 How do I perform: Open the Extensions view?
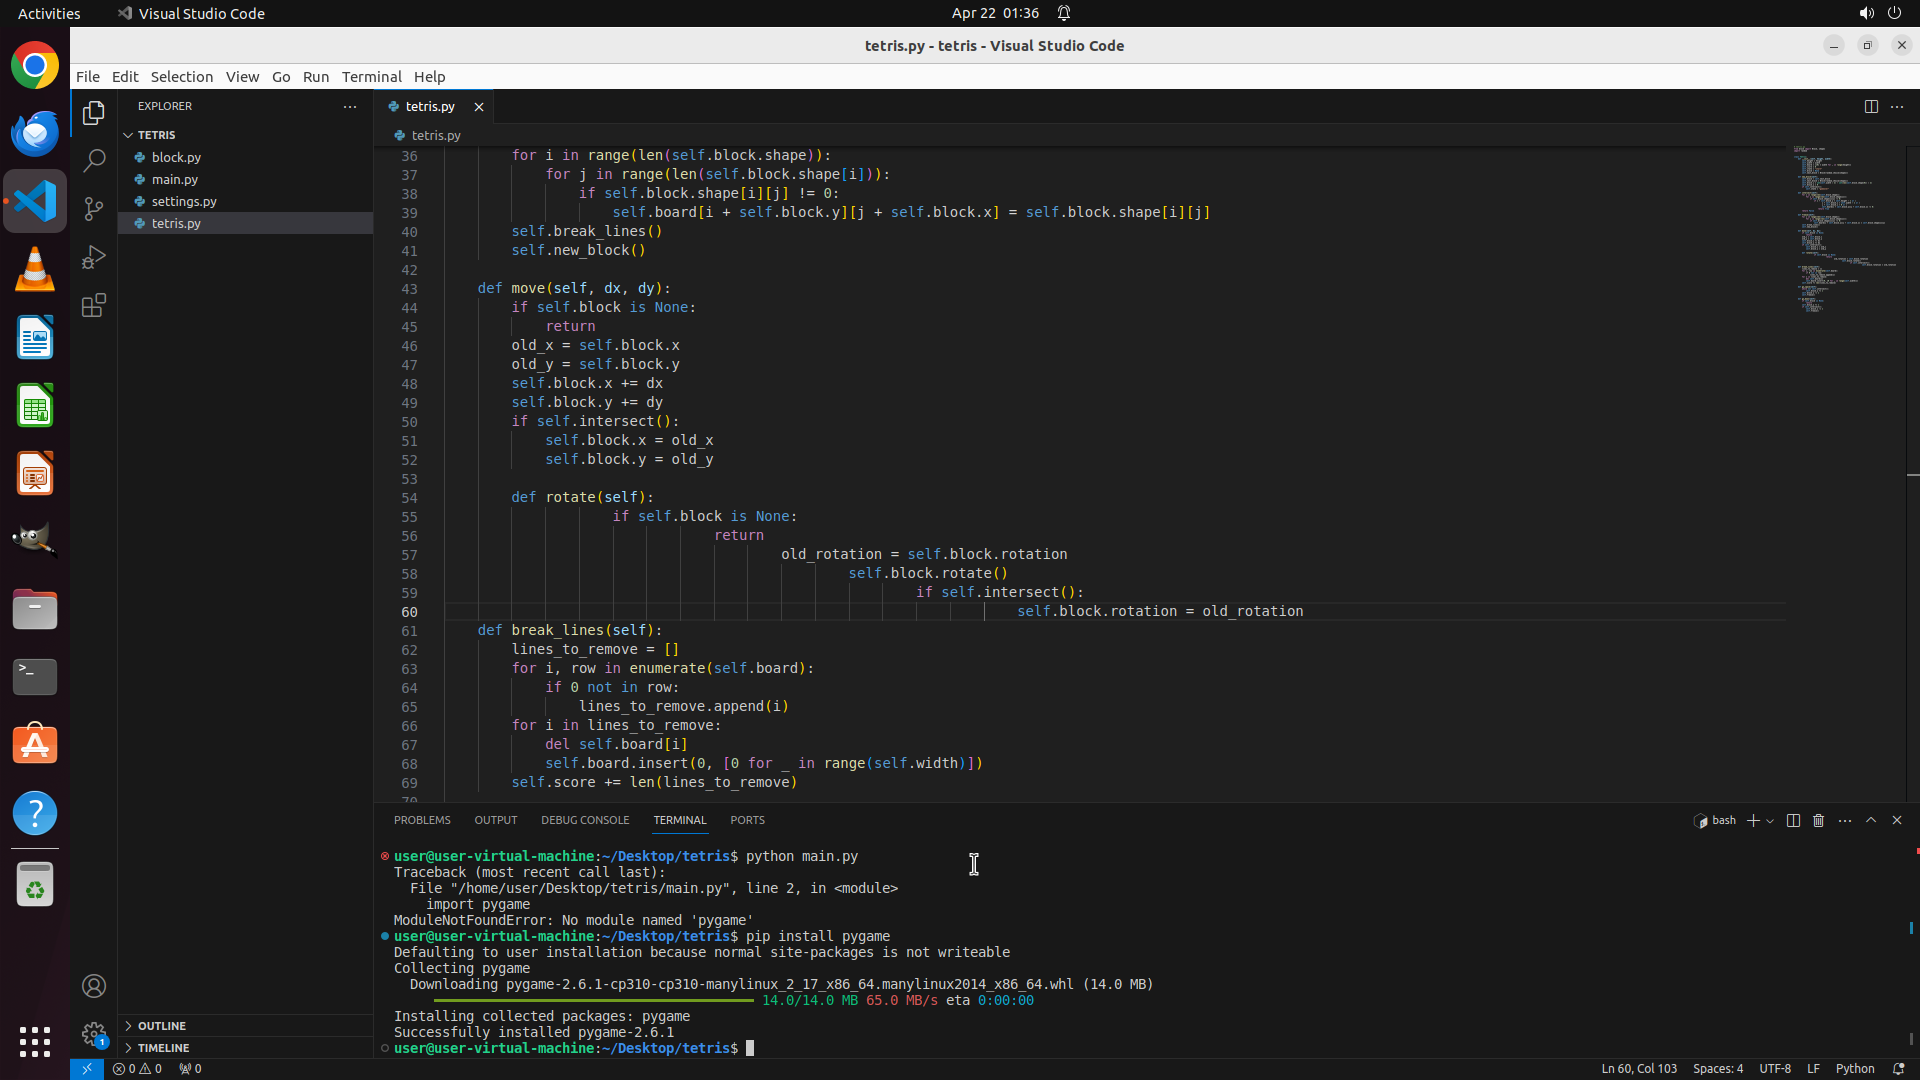pyautogui.click(x=94, y=305)
